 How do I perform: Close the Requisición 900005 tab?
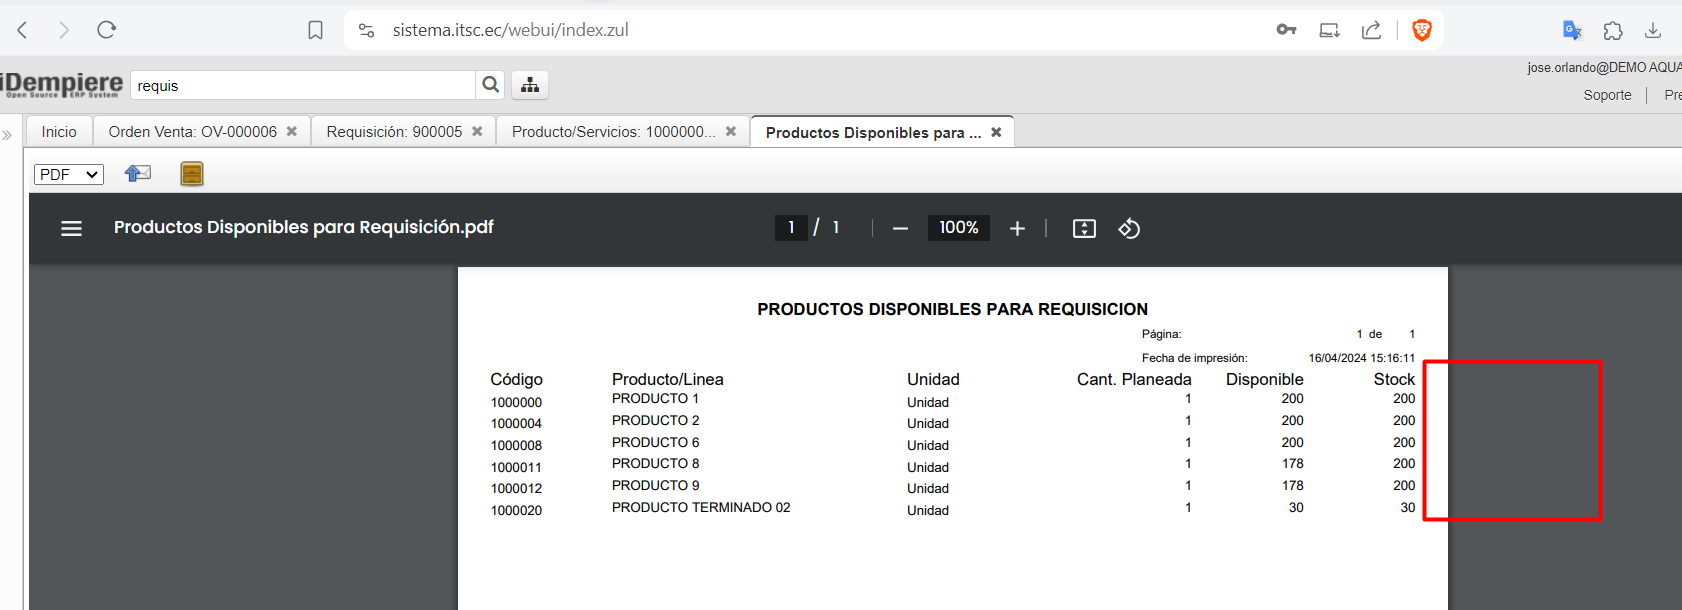[x=477, y=131]
